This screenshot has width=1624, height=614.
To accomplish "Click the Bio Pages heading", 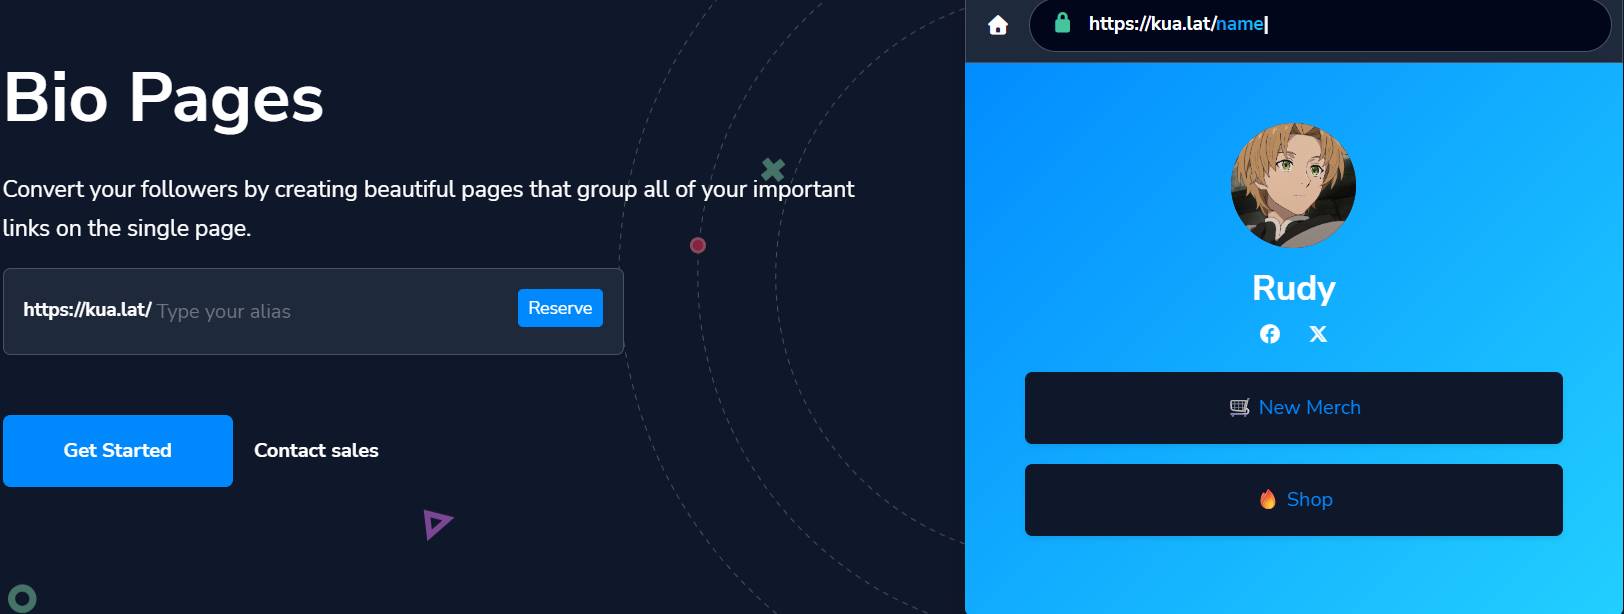I will point(164,98).
